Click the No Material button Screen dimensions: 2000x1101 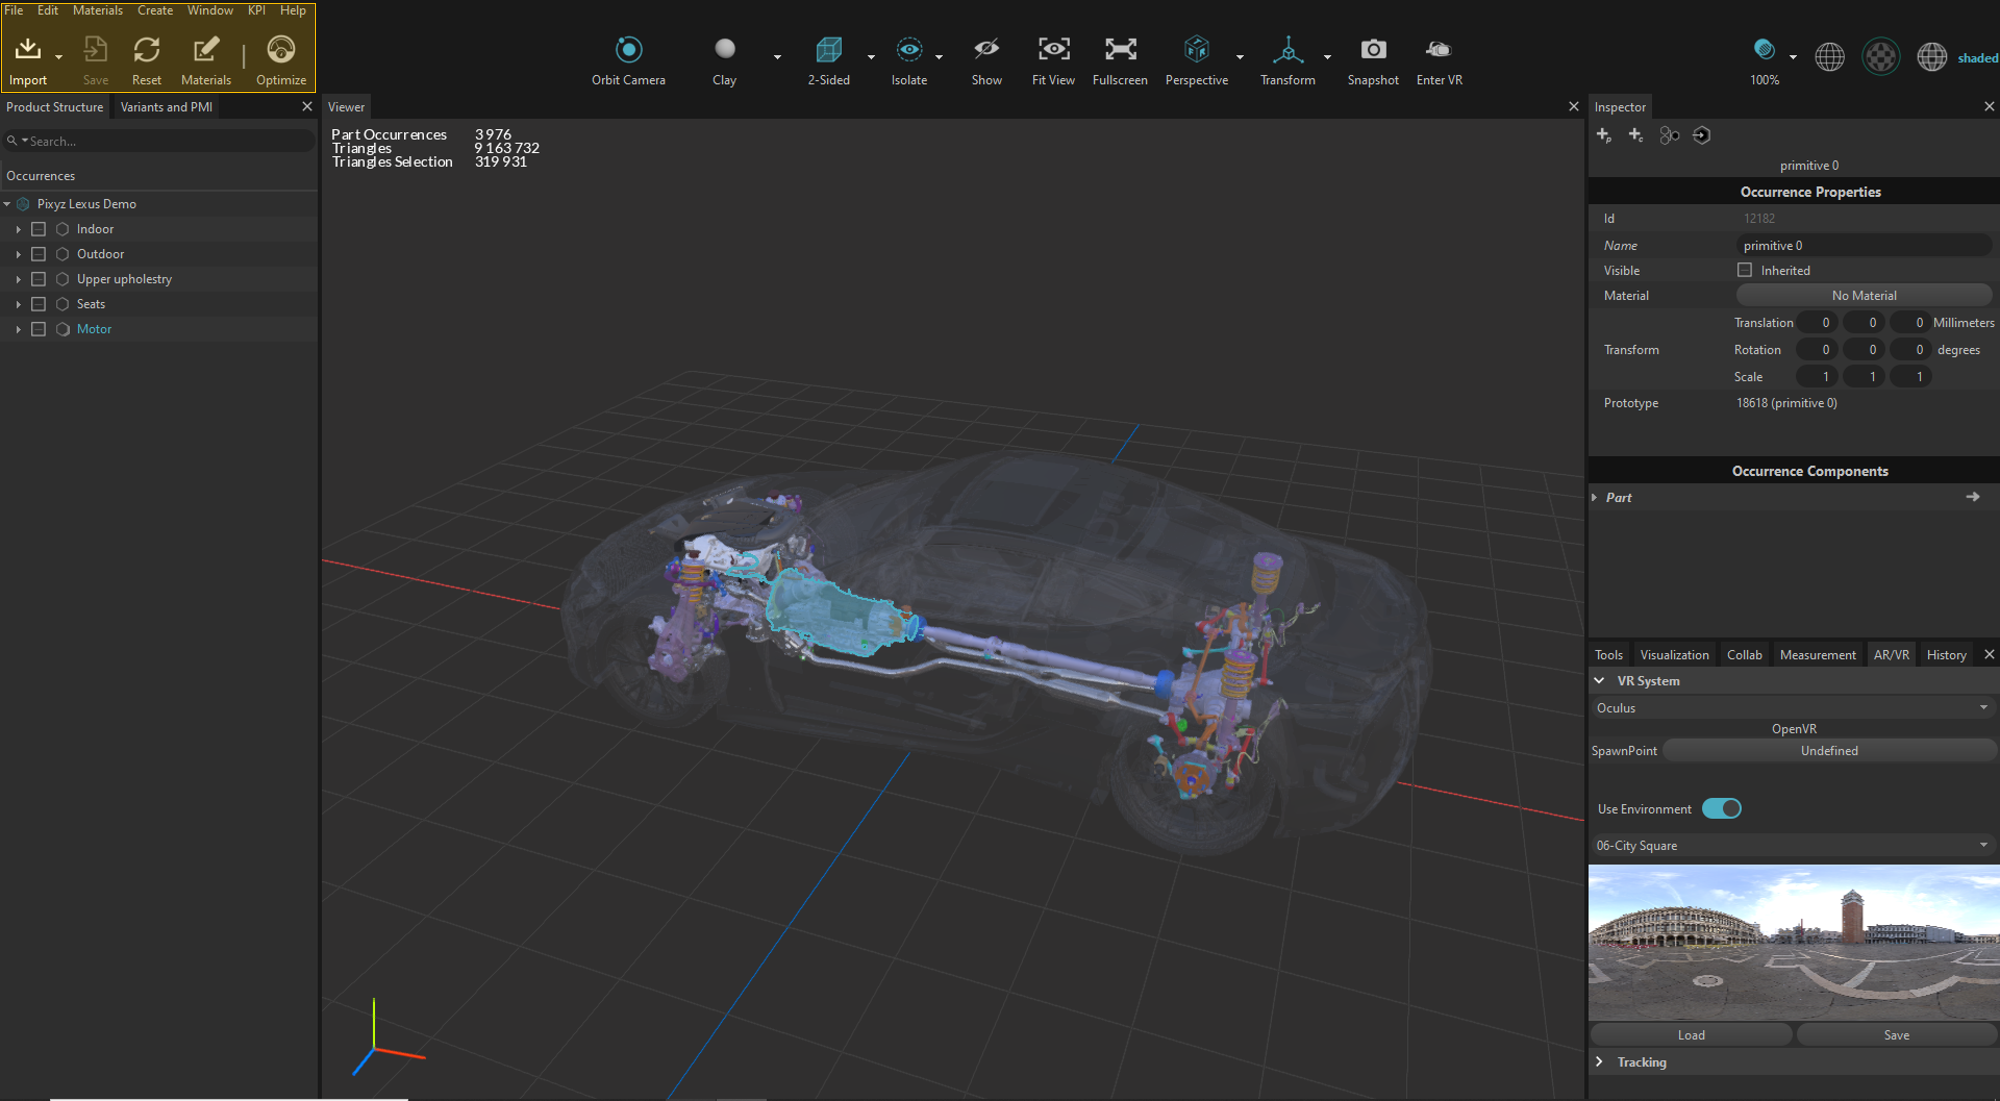click(x=1863, y=296)
